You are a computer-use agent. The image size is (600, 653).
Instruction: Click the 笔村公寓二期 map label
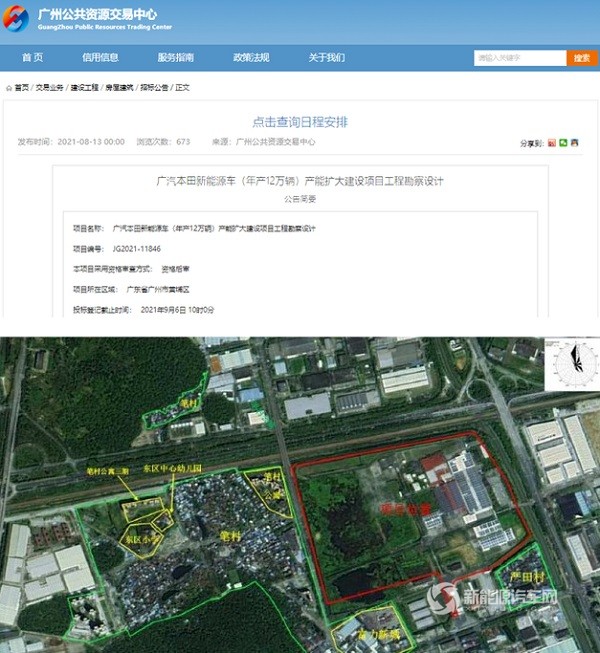click(x=107, y=471)
